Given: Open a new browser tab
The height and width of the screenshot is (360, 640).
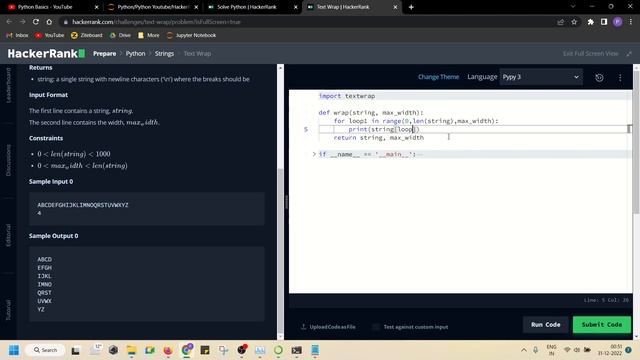Looking at the screenshot, I should [411, 7].
